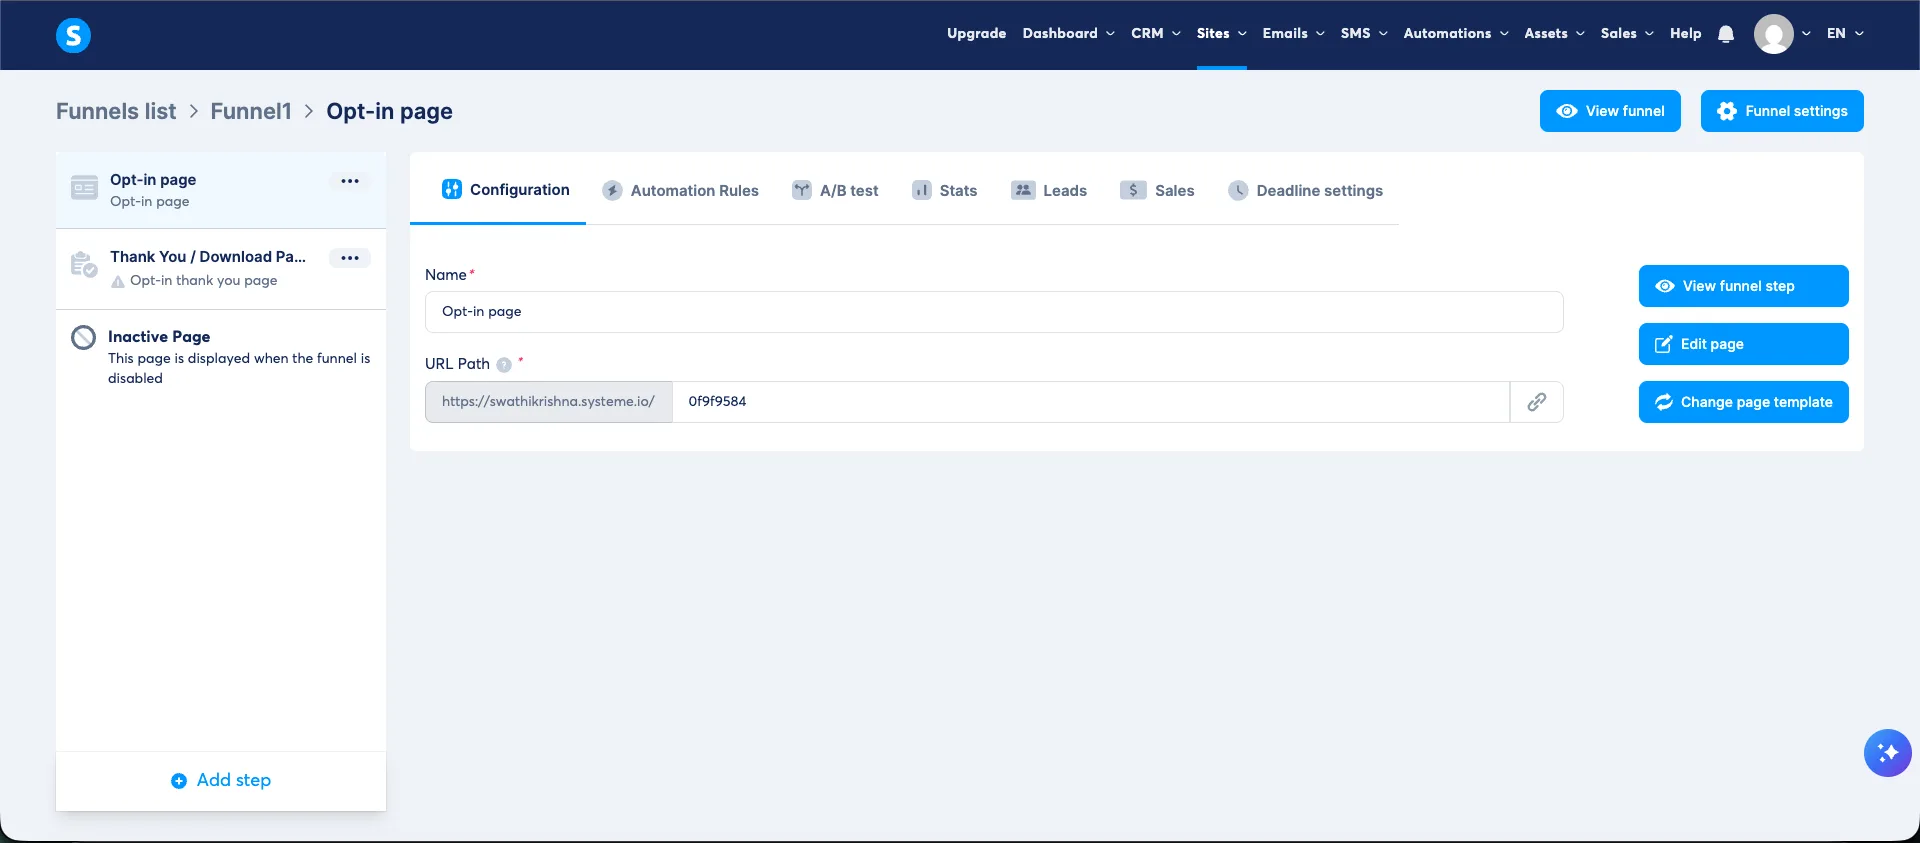Click the Automation Rules lightning icon
The image size is (1920, 843).
pyautogui.click(x=612, y=191)
